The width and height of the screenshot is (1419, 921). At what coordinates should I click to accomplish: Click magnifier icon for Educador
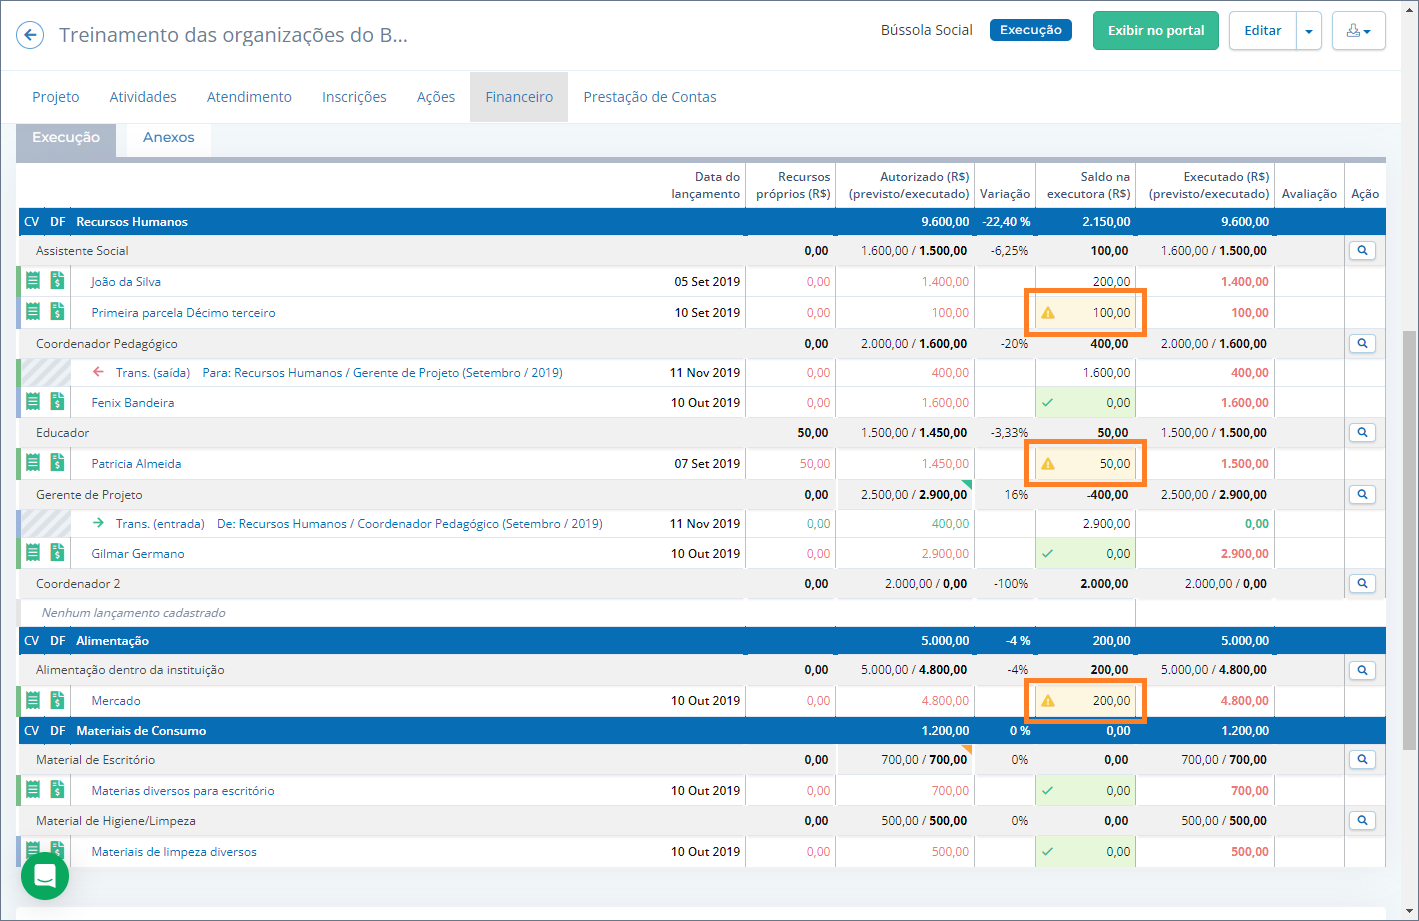(x=1362, y=433)
